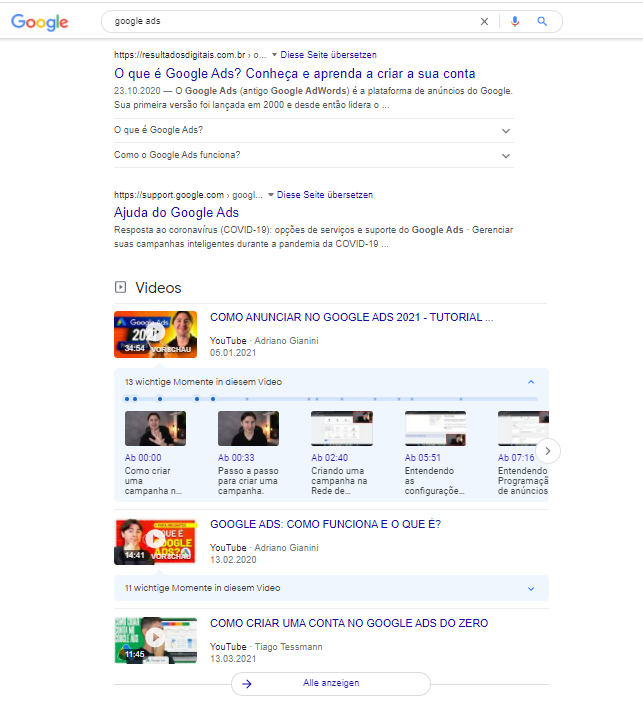This screenshot has width=643, height=712.
Task: Open the Ab 05:51 moment thumbnail
Action: pyautogui.click(x=435, y=428)
